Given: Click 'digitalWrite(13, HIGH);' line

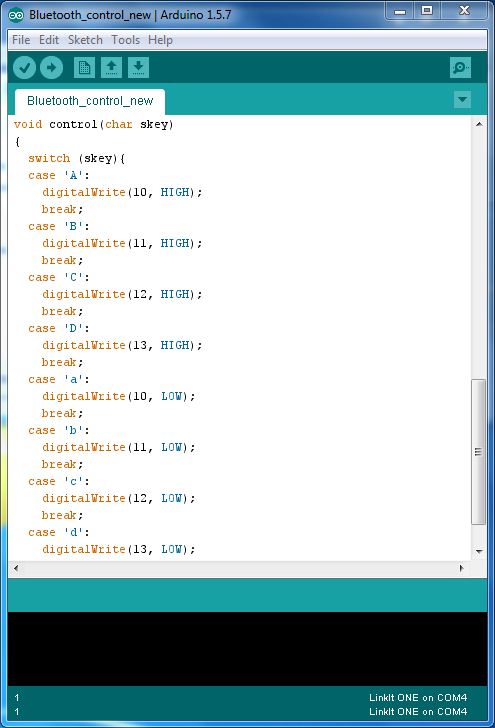Looking at the screenshot, I should pyautogui.click(x=122, y=345).
